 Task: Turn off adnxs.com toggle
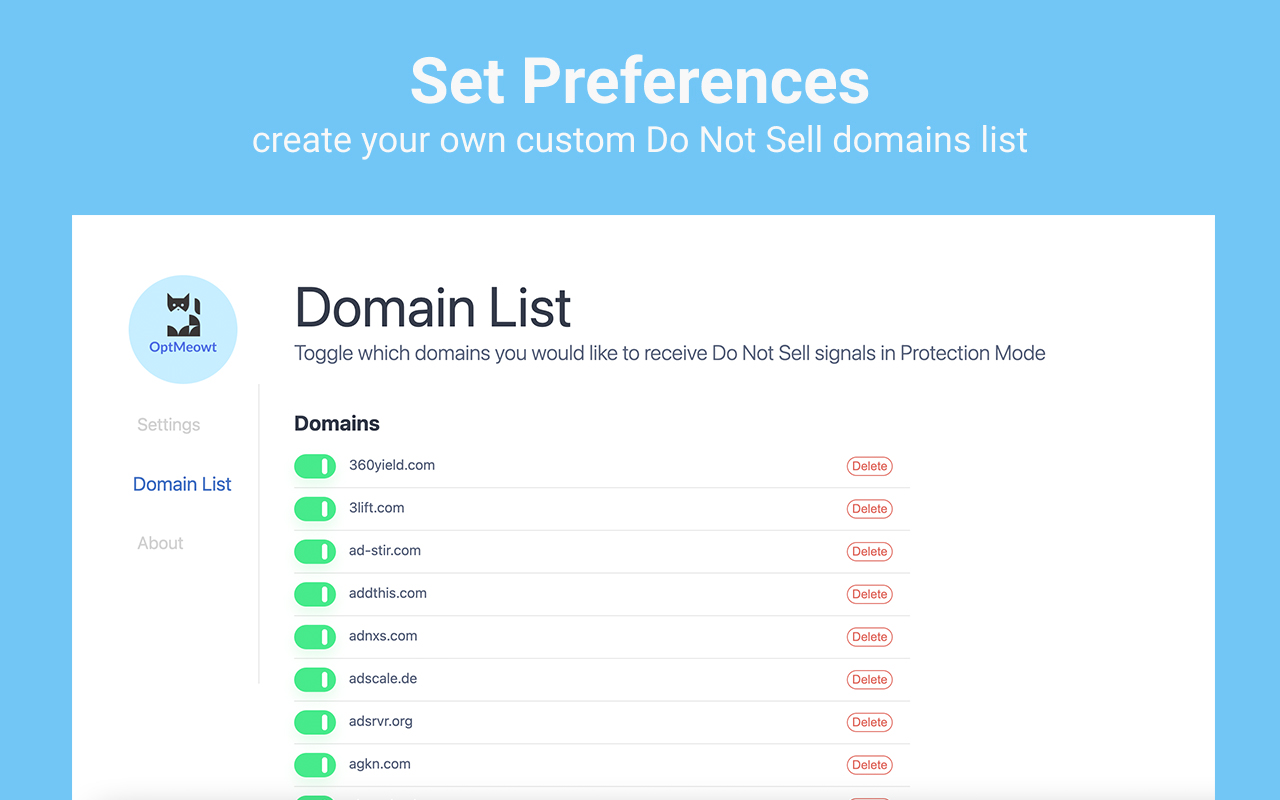pos(315,637)
